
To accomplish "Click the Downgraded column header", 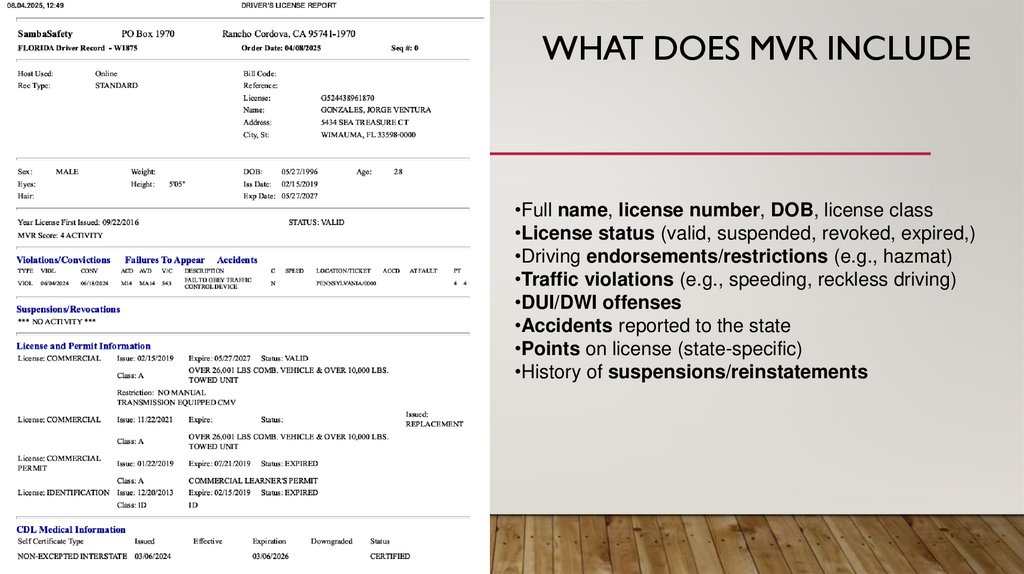I will point(332,541).
